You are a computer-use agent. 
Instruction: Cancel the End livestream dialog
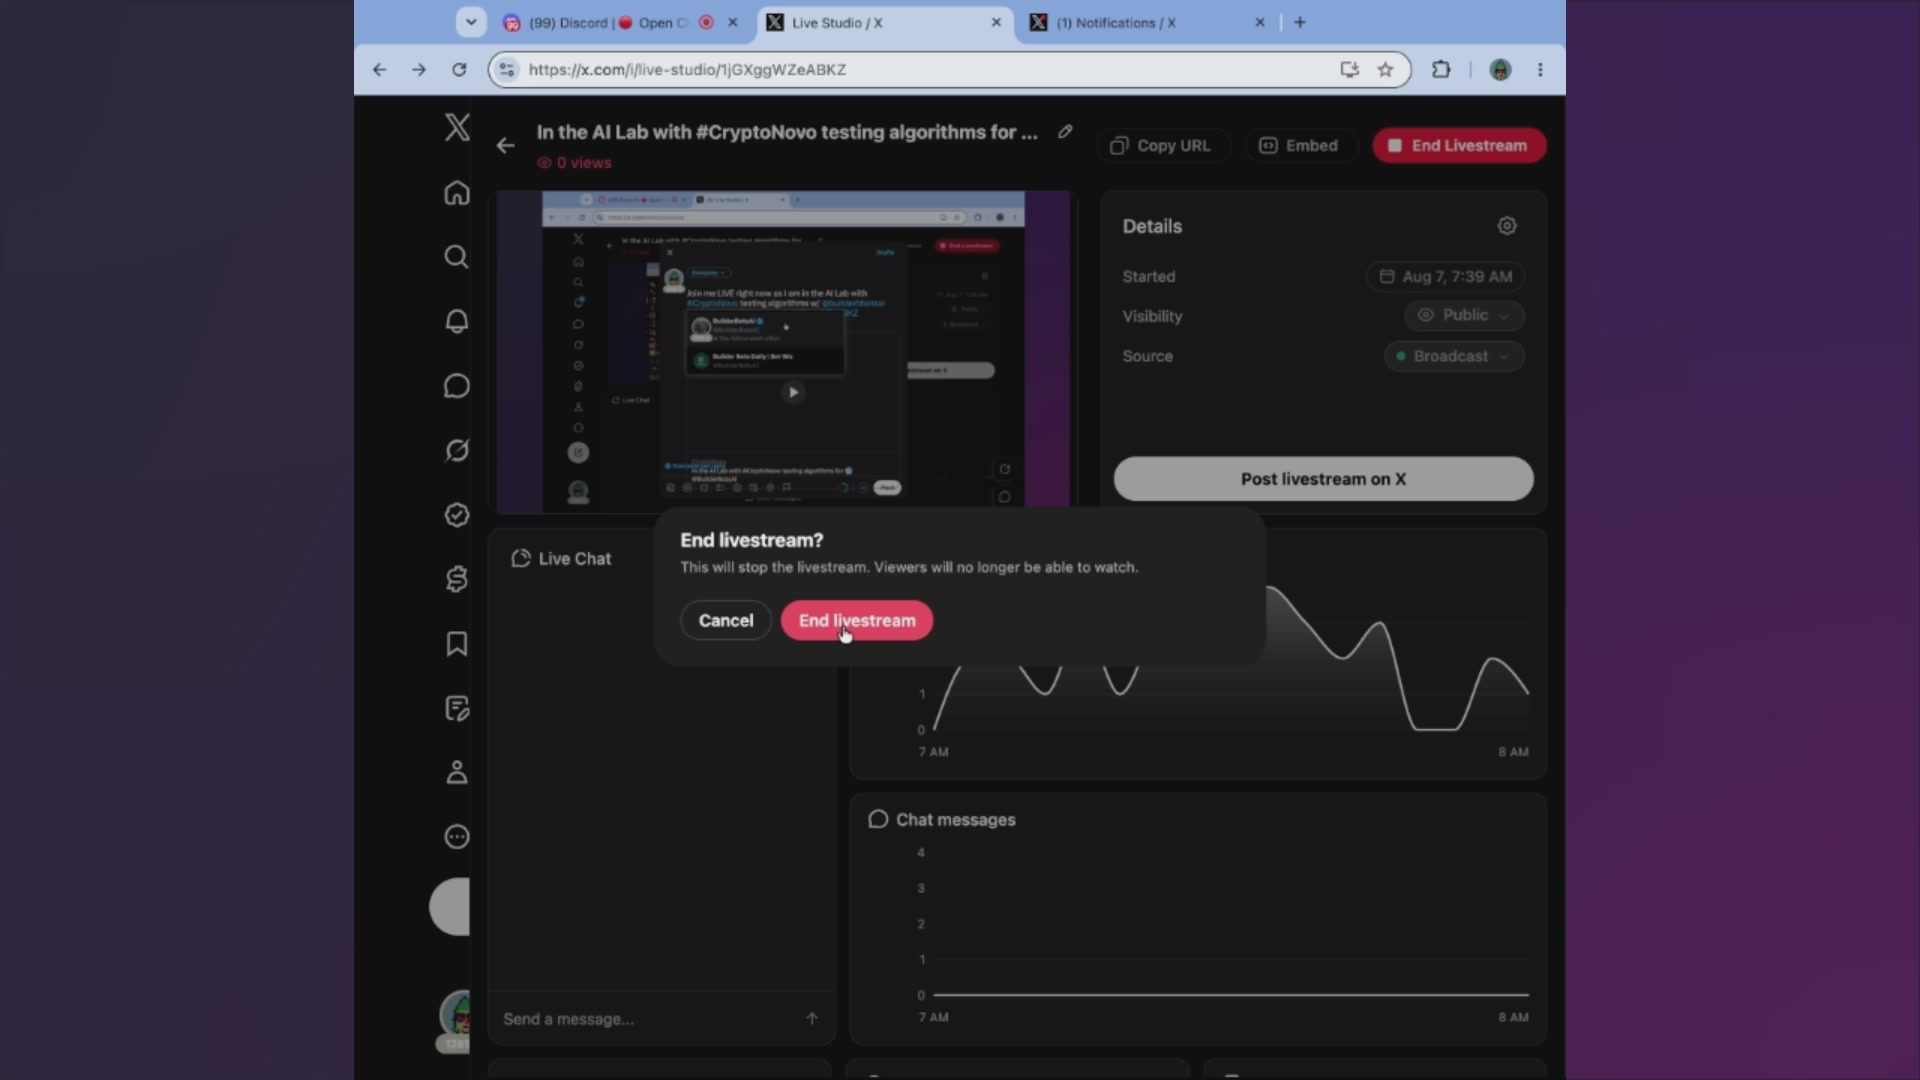point(726,621)
